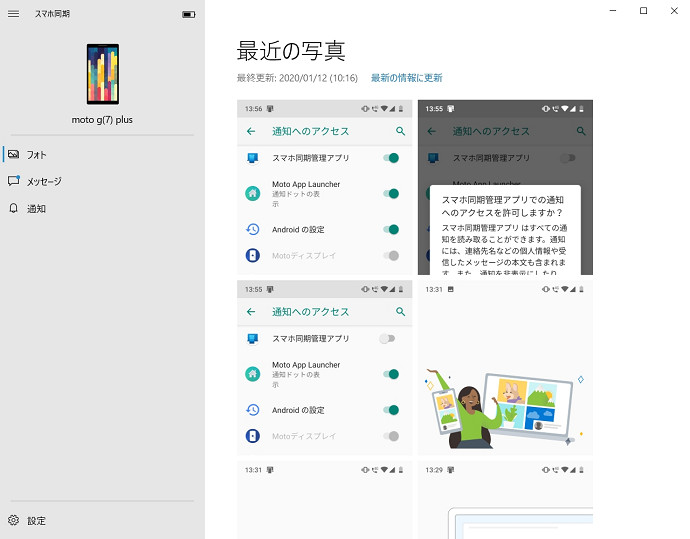Screen dimensions: 690x539
Task: Maximize the スマホ同期 window
Action: pyautogui.click(x=643, y=11)
